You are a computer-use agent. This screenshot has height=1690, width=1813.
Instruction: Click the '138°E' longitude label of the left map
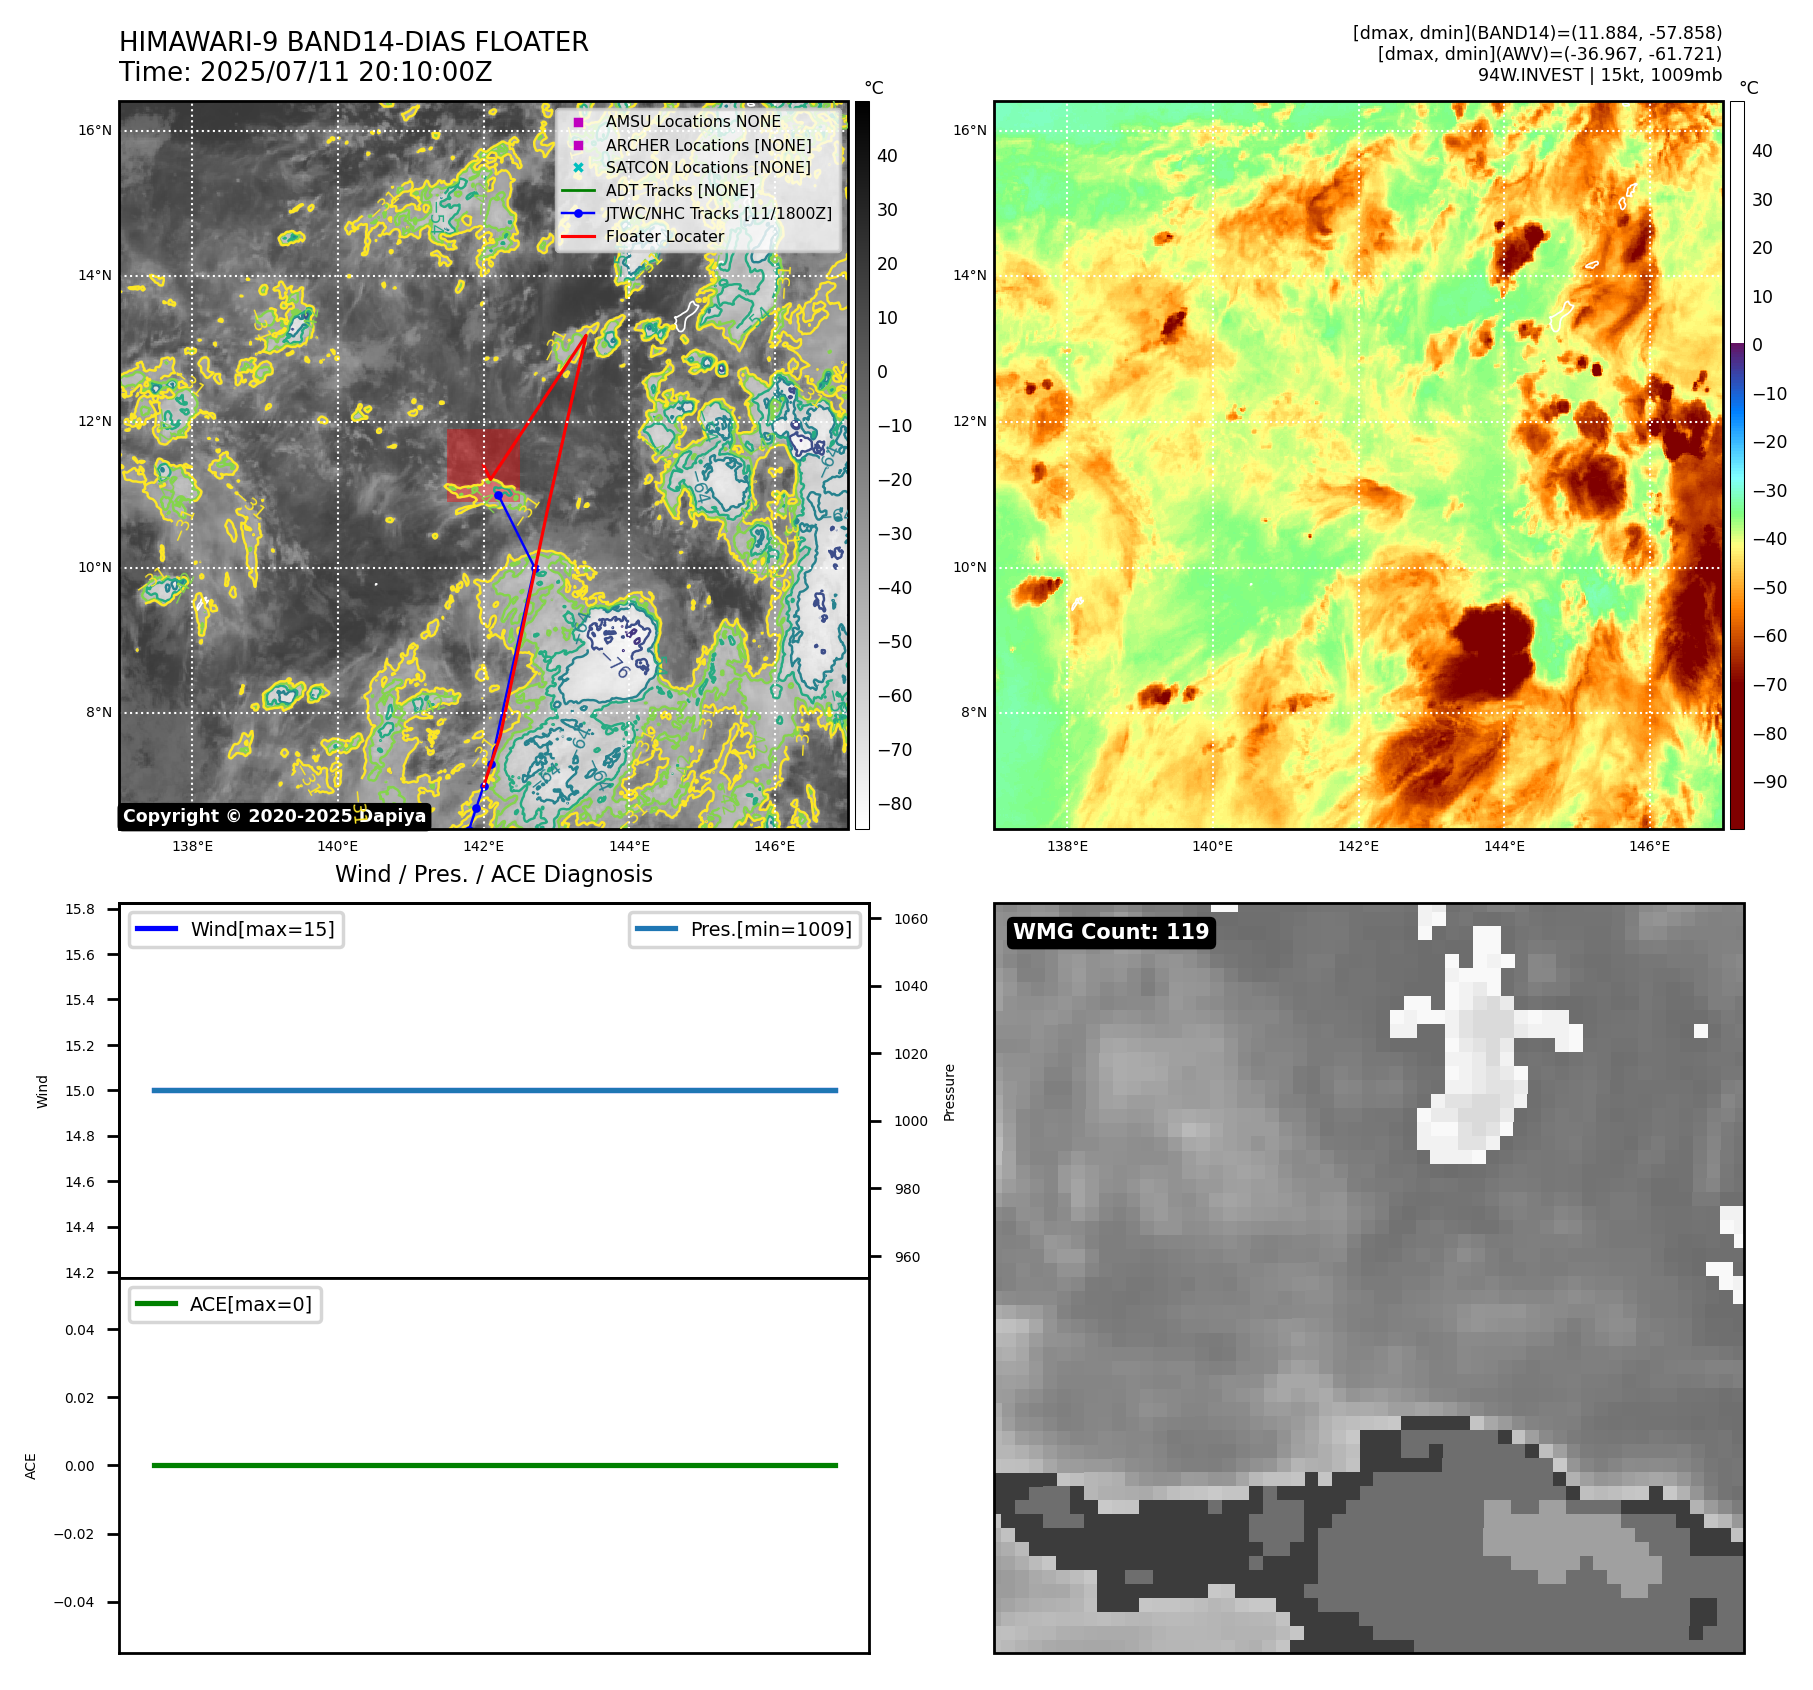click(x=192, y=846)
